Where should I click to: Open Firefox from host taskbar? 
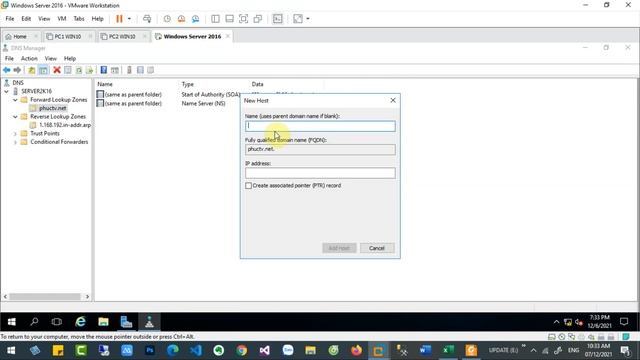click(356, 350)
